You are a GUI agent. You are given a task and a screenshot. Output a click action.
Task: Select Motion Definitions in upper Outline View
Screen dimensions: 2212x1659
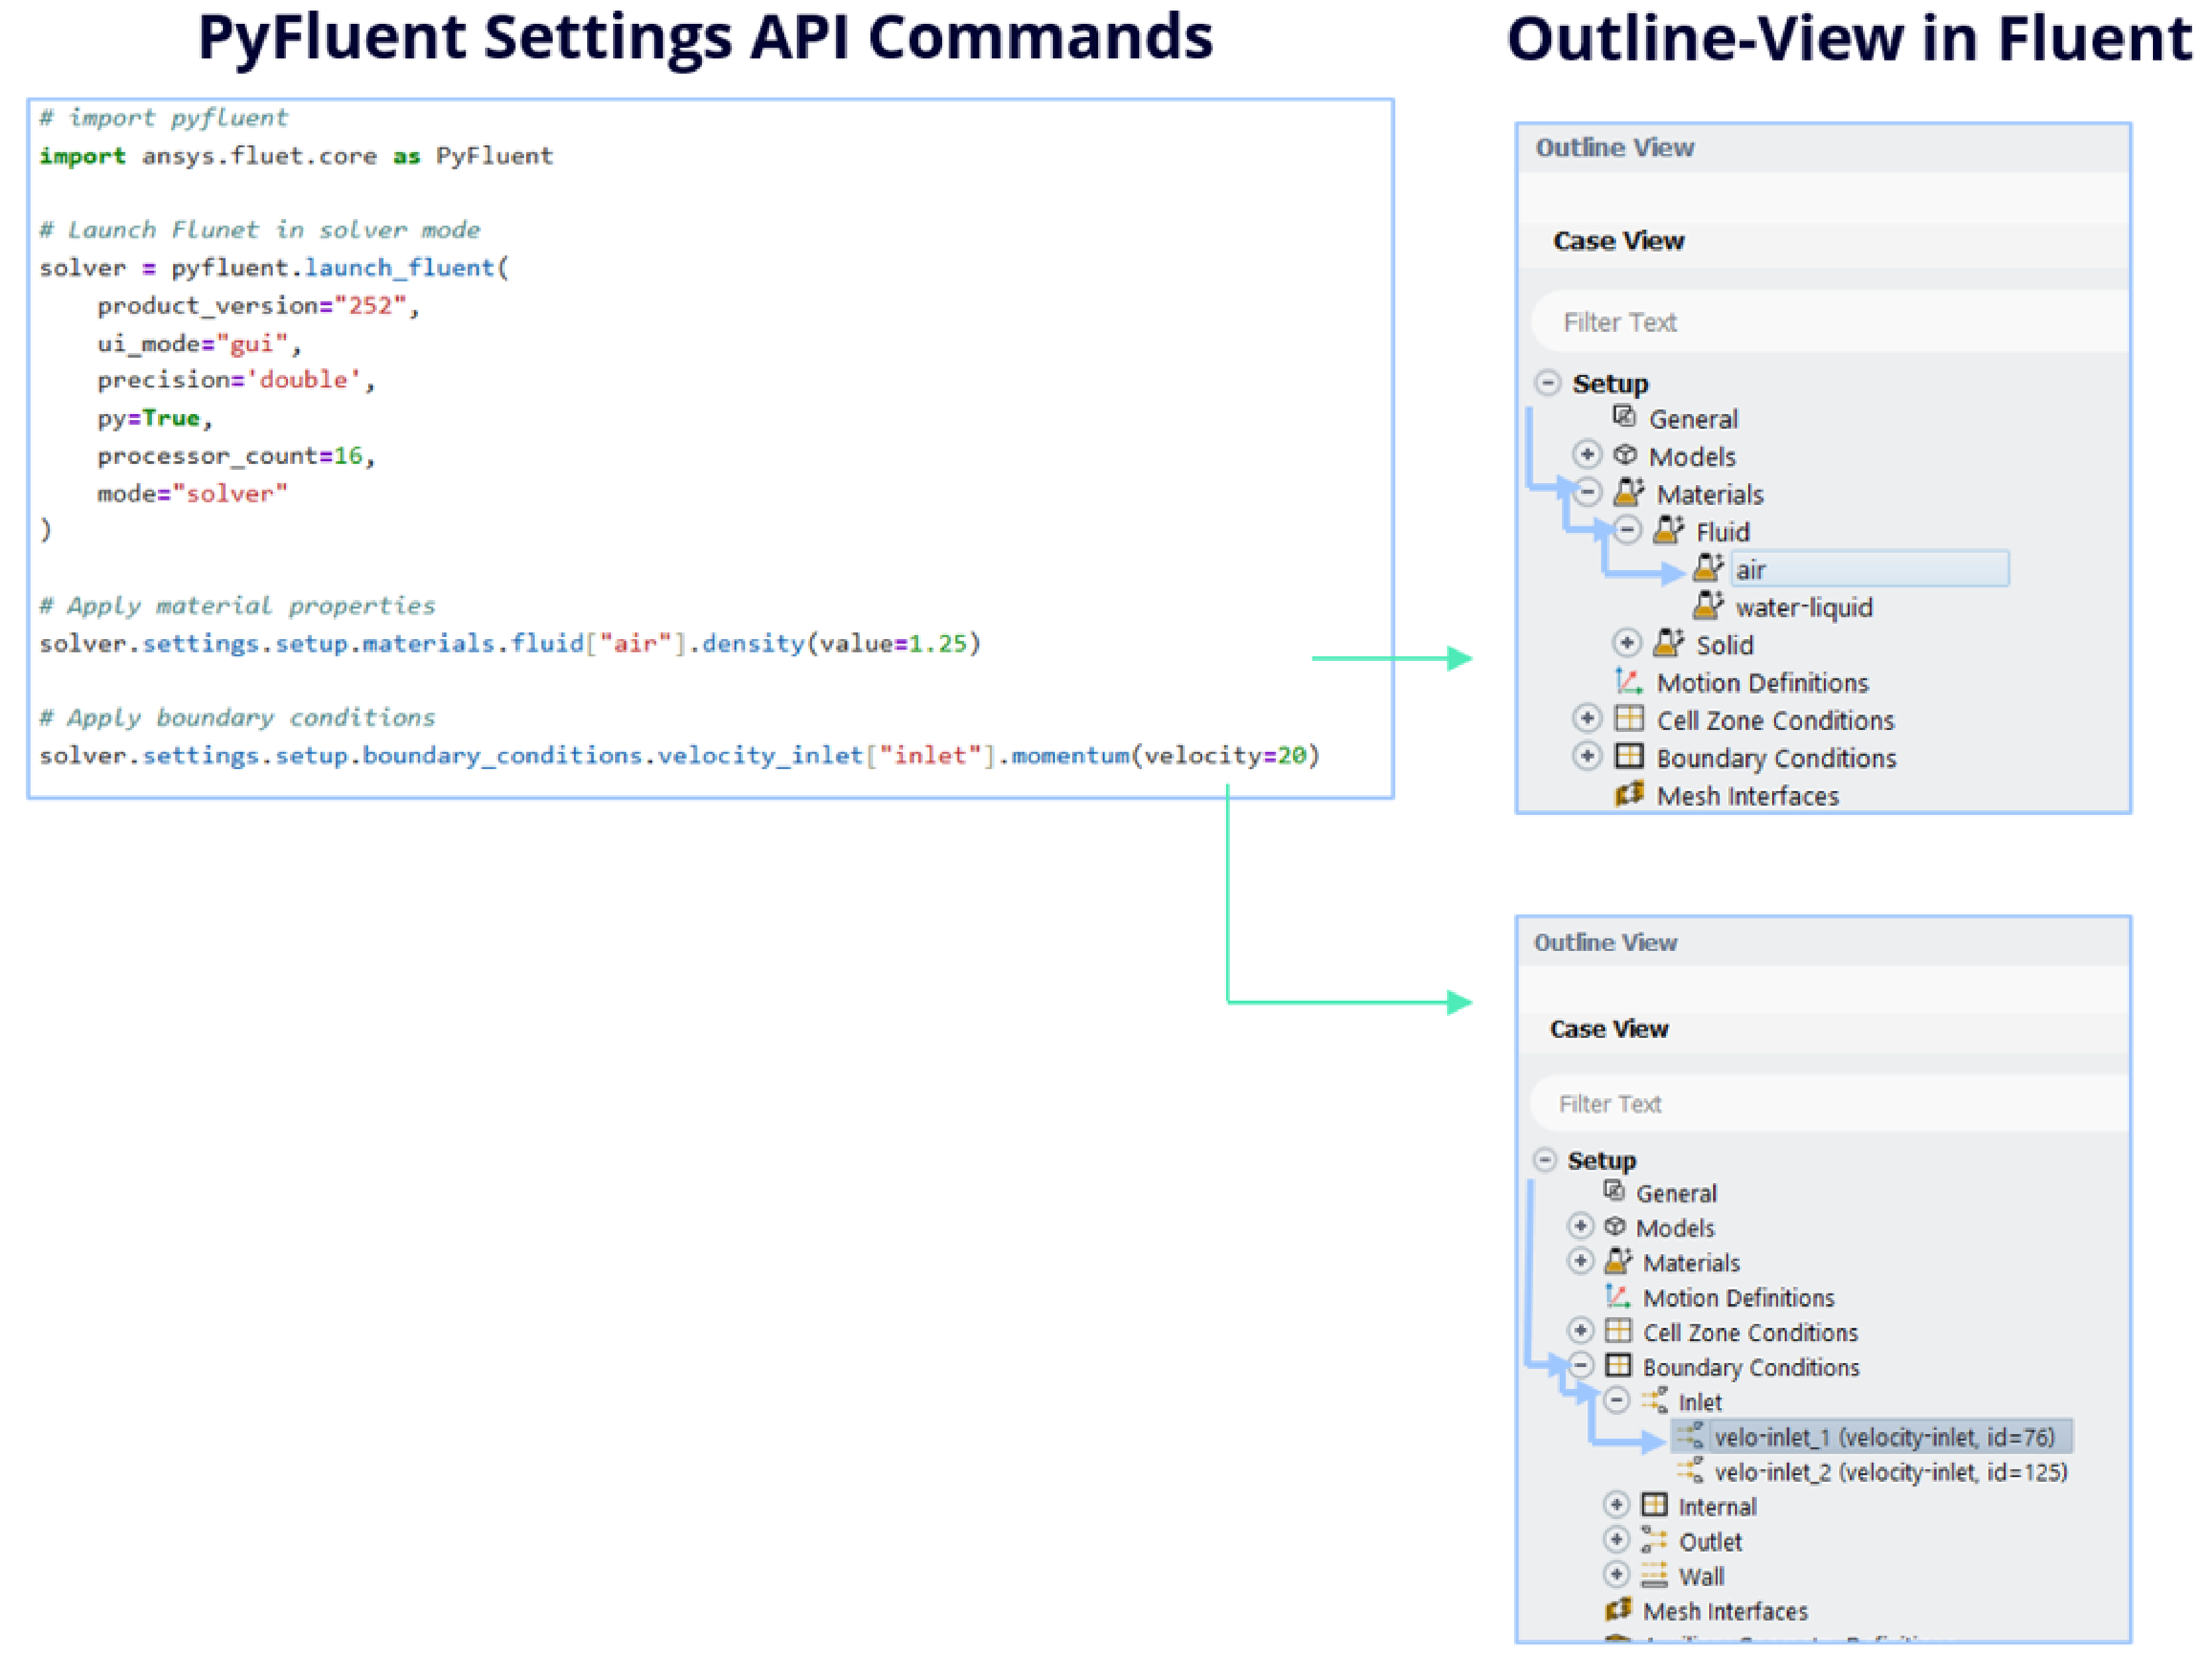click(x=1762, y=683)
